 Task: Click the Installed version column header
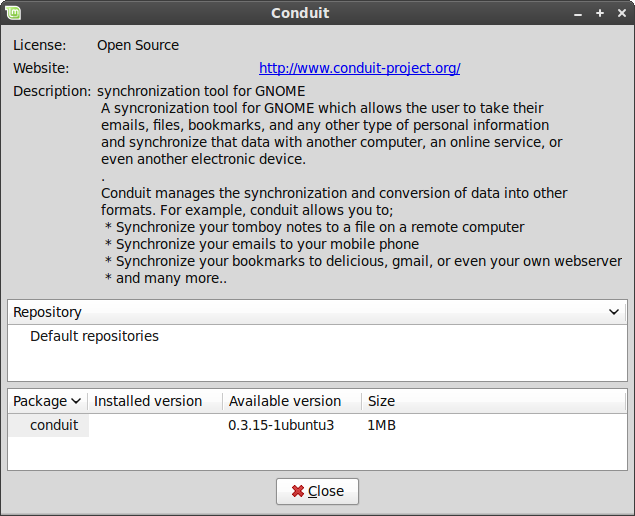point(155,401)
